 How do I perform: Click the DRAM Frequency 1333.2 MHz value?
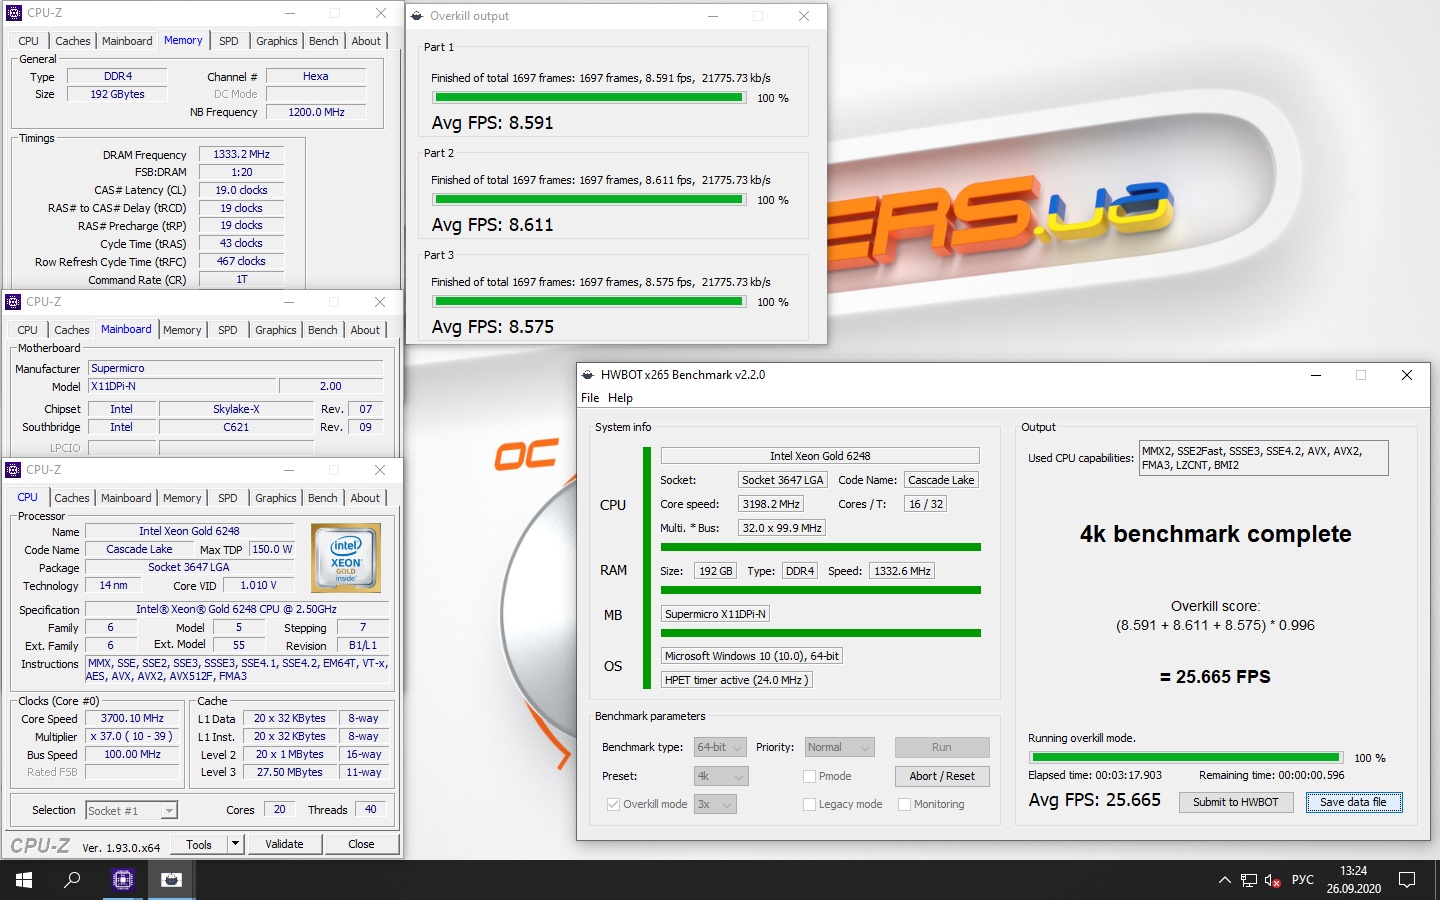coord(241,154)
